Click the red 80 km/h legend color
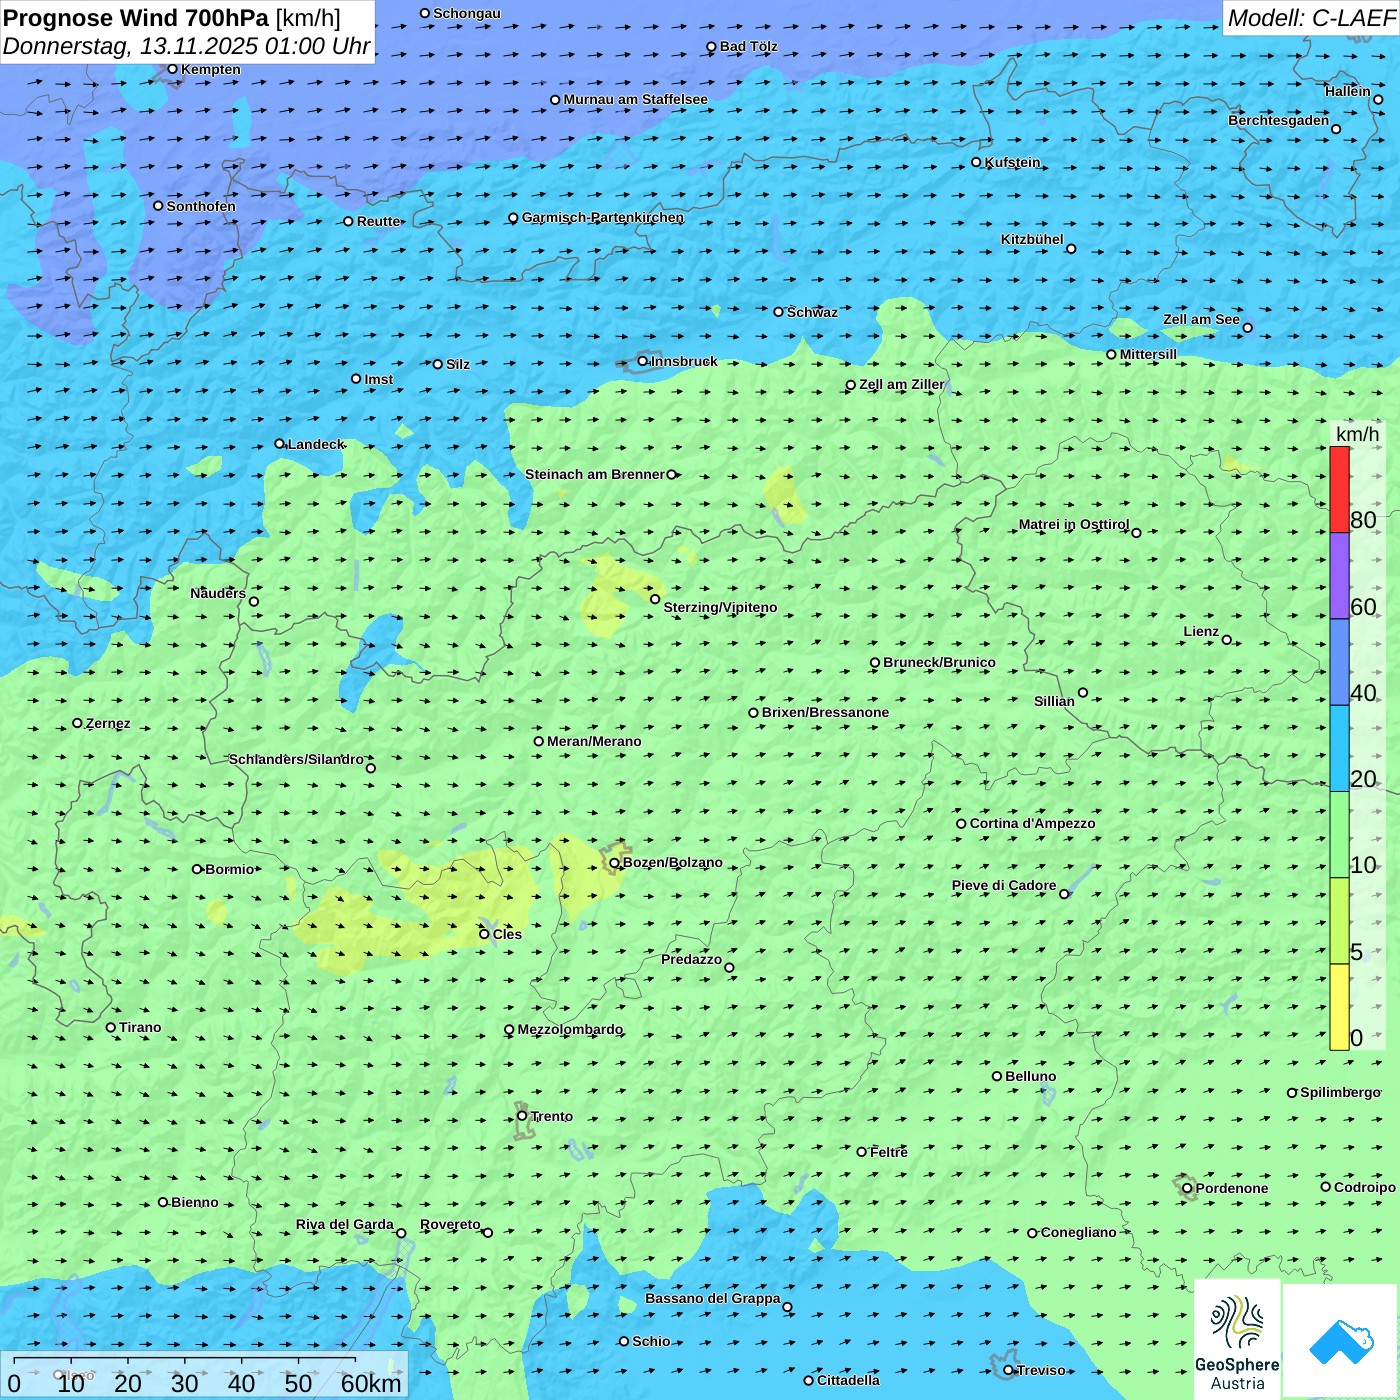The image size is (1400, 1400). 1339,489
